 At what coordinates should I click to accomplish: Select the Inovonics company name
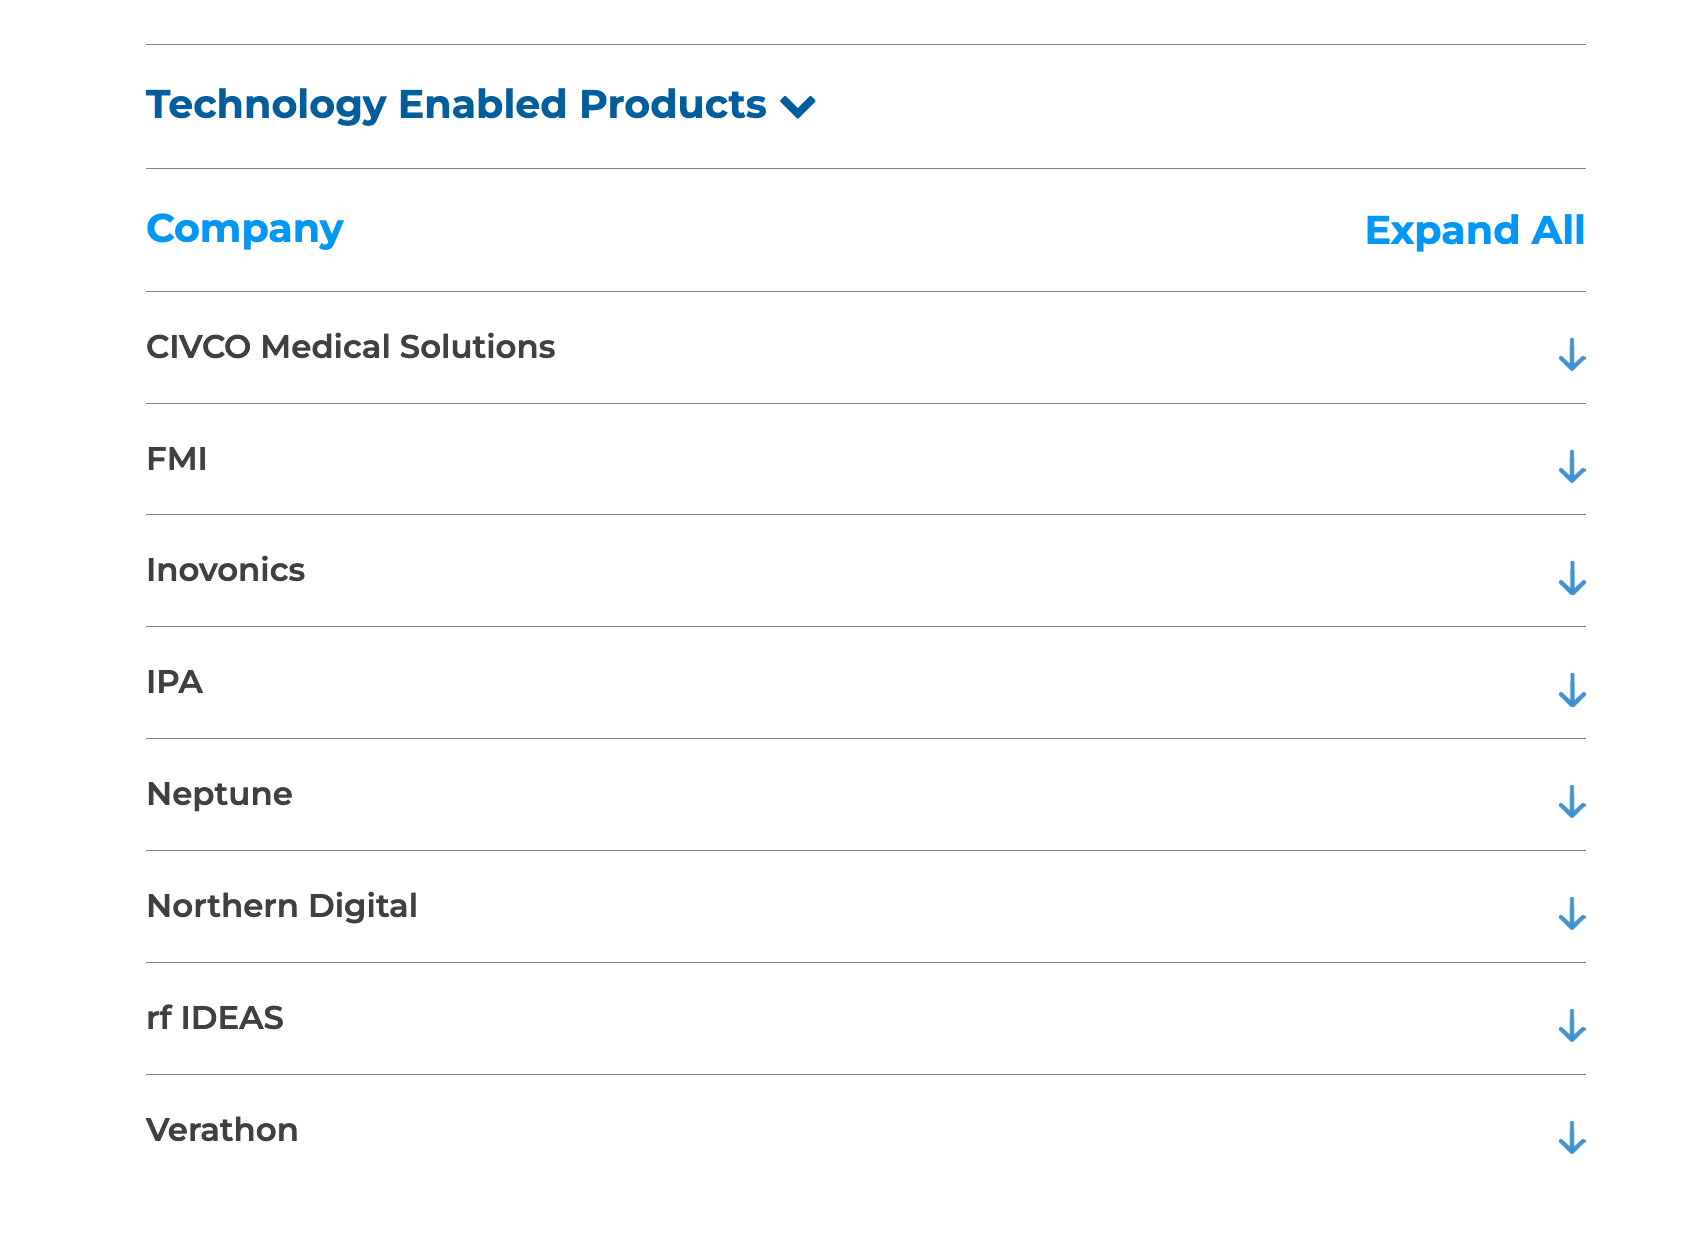[x=226, y=570]
